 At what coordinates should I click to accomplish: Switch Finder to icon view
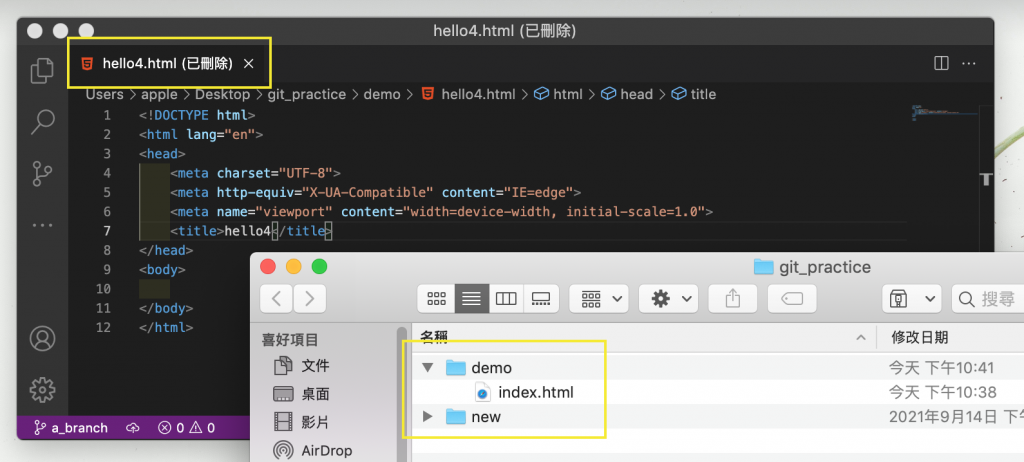click(x=436, y=299)
